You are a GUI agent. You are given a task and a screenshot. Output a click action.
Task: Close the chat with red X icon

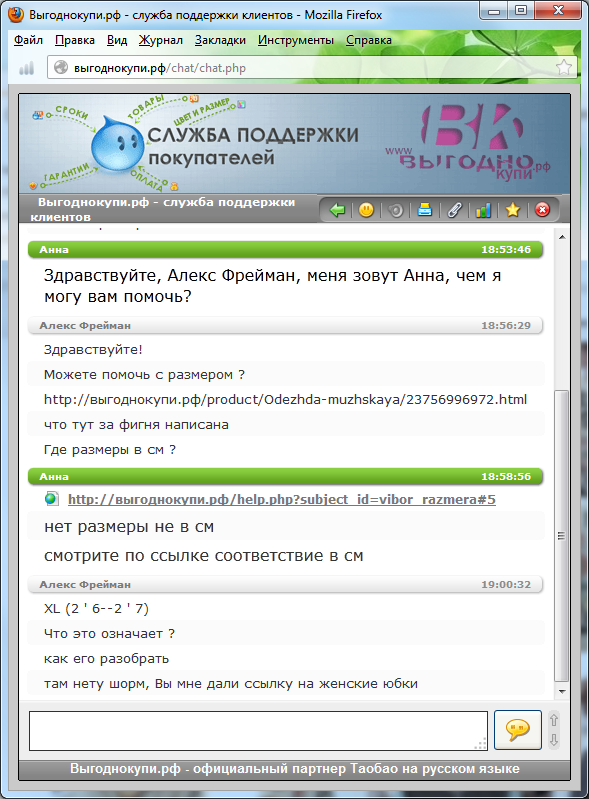[542, 210]
